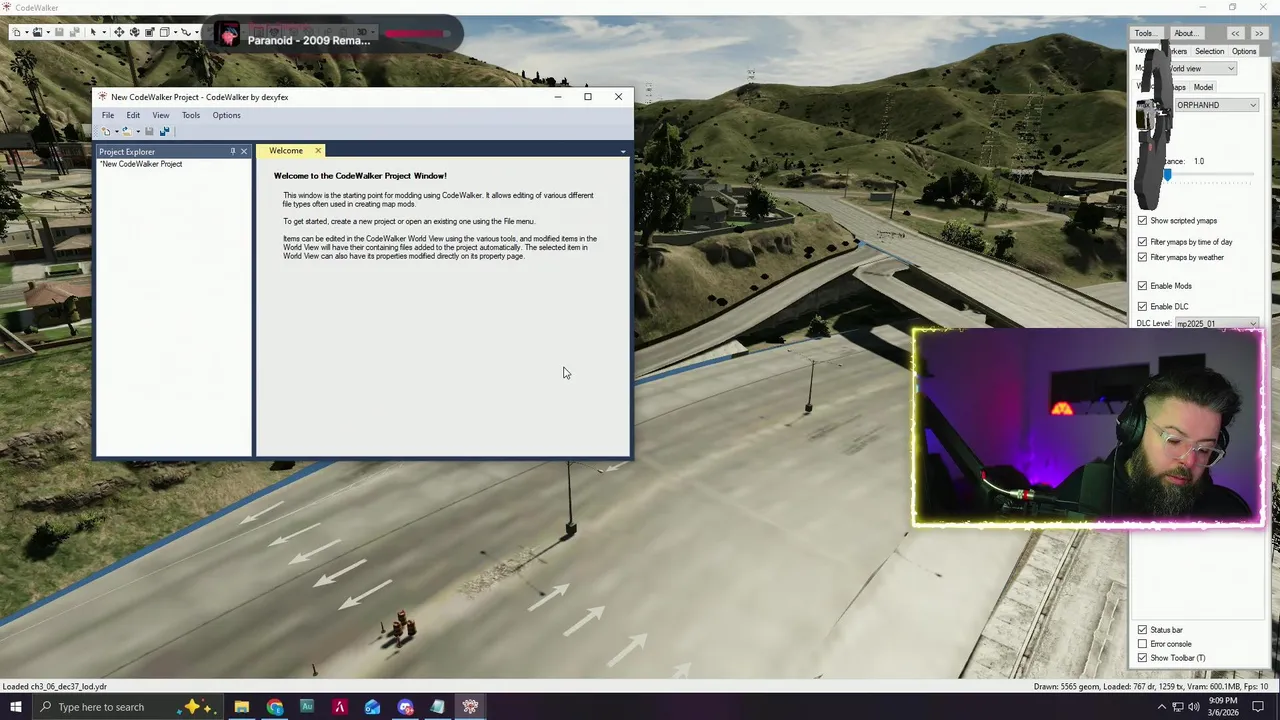Click the Save icon in Project window toolbar
The image size is (1280, 720).
pos(149,131)
